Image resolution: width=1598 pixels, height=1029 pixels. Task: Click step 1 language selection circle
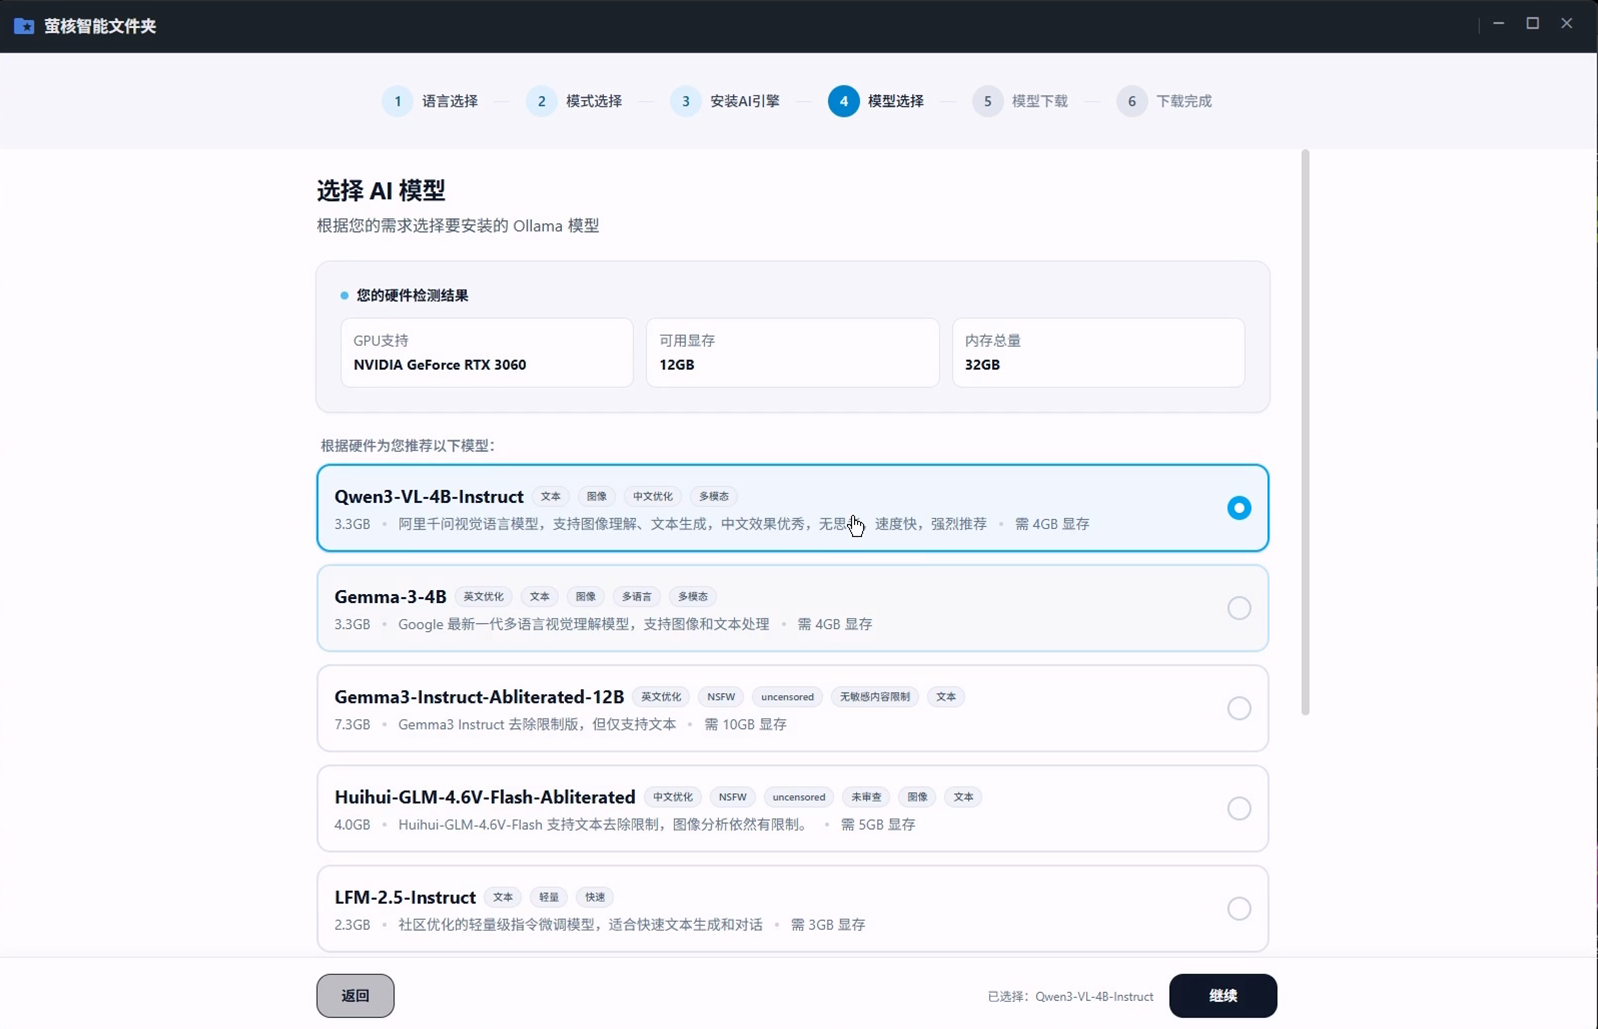(397, 101)
